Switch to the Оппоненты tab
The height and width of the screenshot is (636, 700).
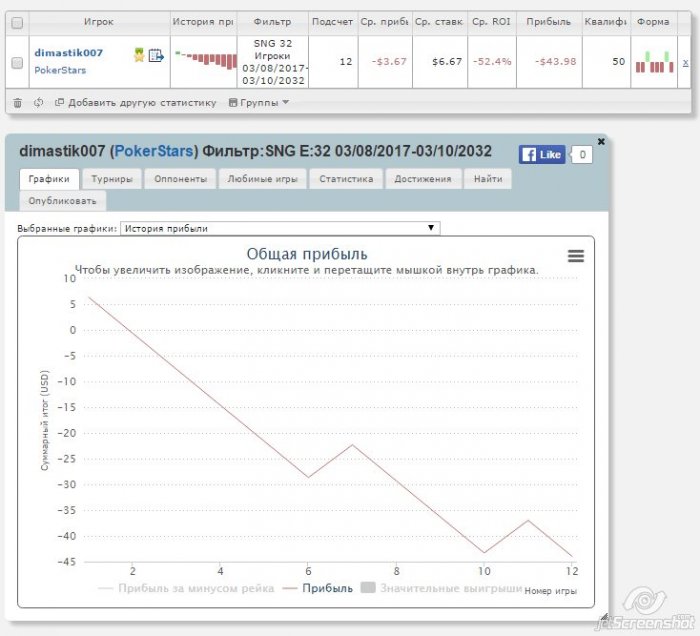(x=180, y=179)
